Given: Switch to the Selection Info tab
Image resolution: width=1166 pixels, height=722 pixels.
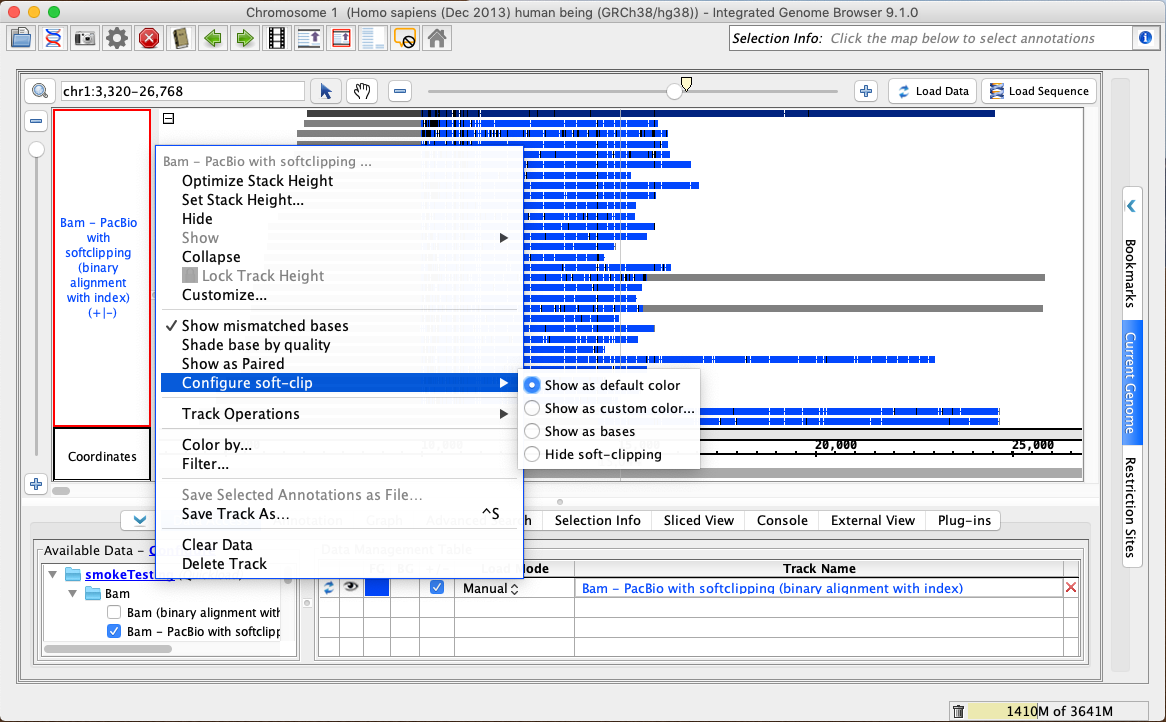Looking at the screenshot, I should click(597, 520).
